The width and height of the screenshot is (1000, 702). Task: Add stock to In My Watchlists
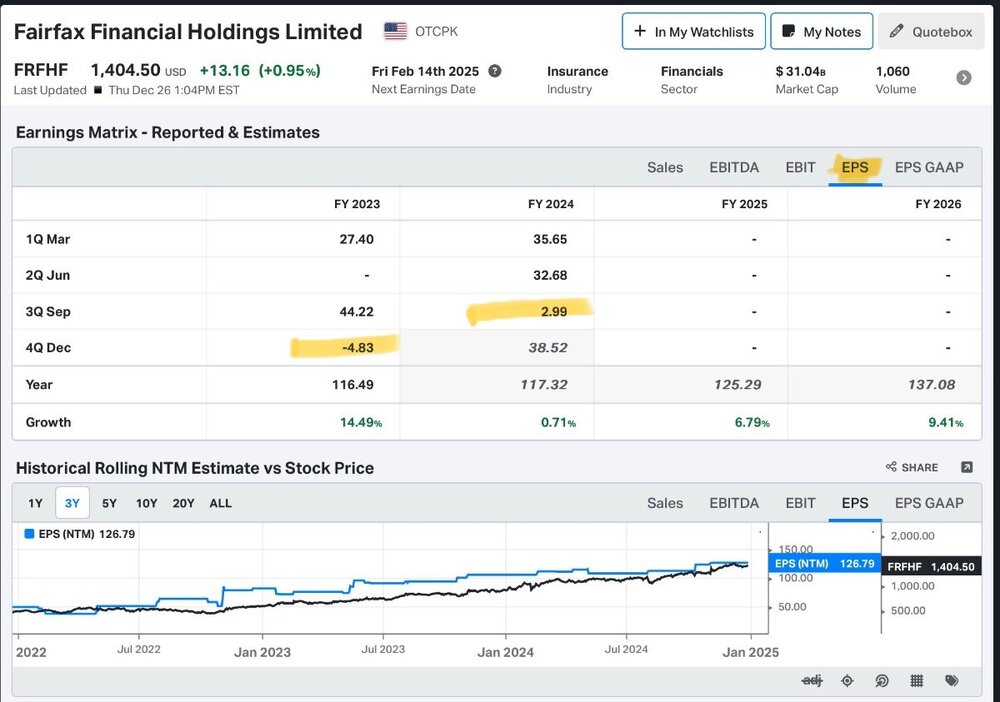[693, 31]
